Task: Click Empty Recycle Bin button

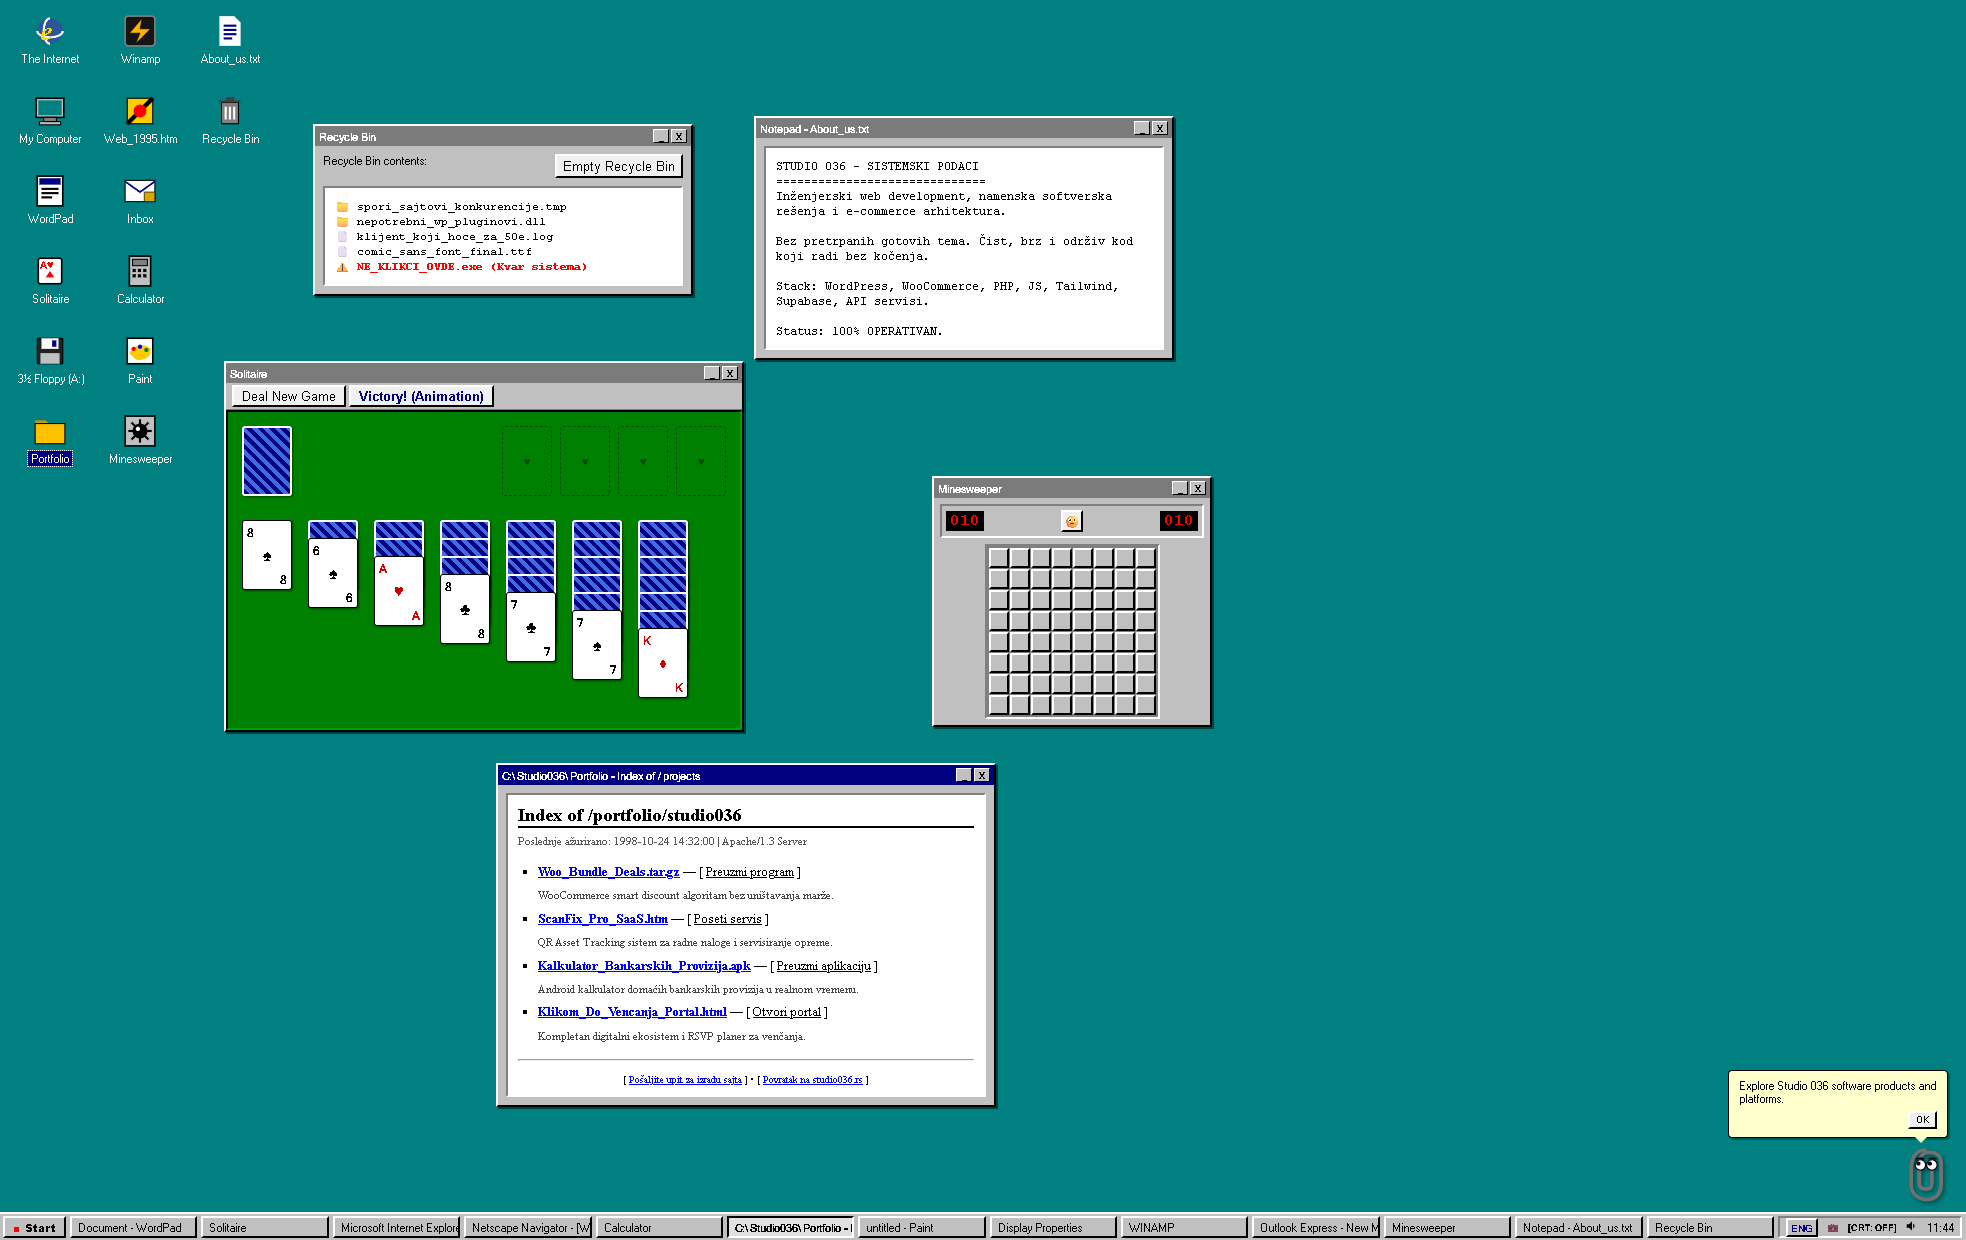Action: coord(618,166)
